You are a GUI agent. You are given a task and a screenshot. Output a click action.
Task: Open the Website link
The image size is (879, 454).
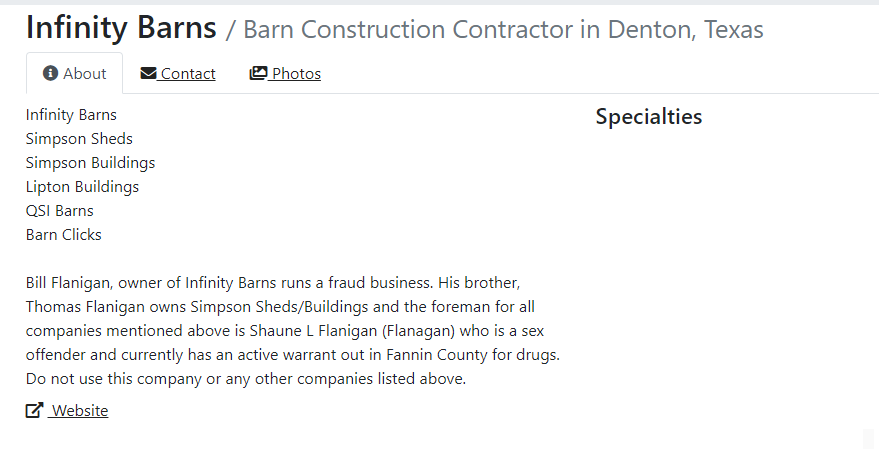(79, 410)
